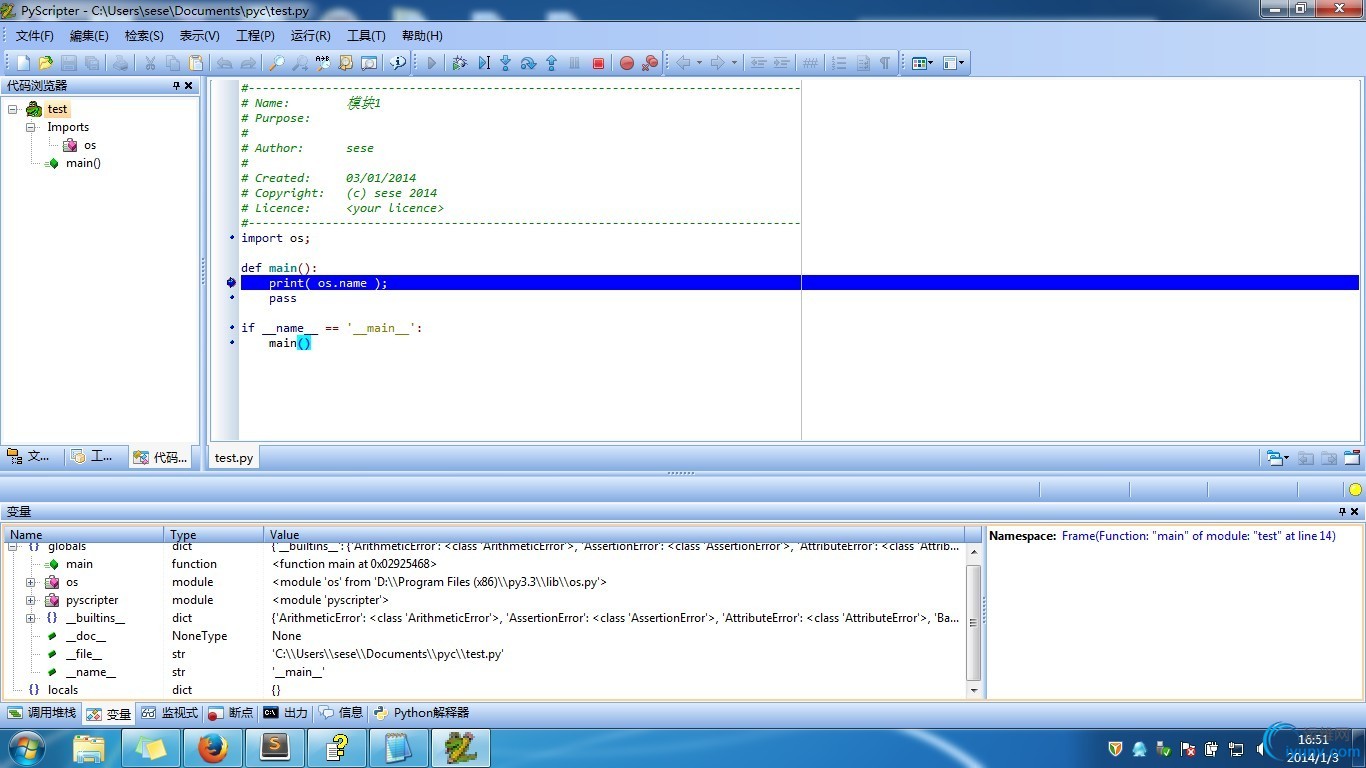Screen dimensions: 1366x768
Task: Open the 文件(F) menu
Action: [x=35, y=35]
